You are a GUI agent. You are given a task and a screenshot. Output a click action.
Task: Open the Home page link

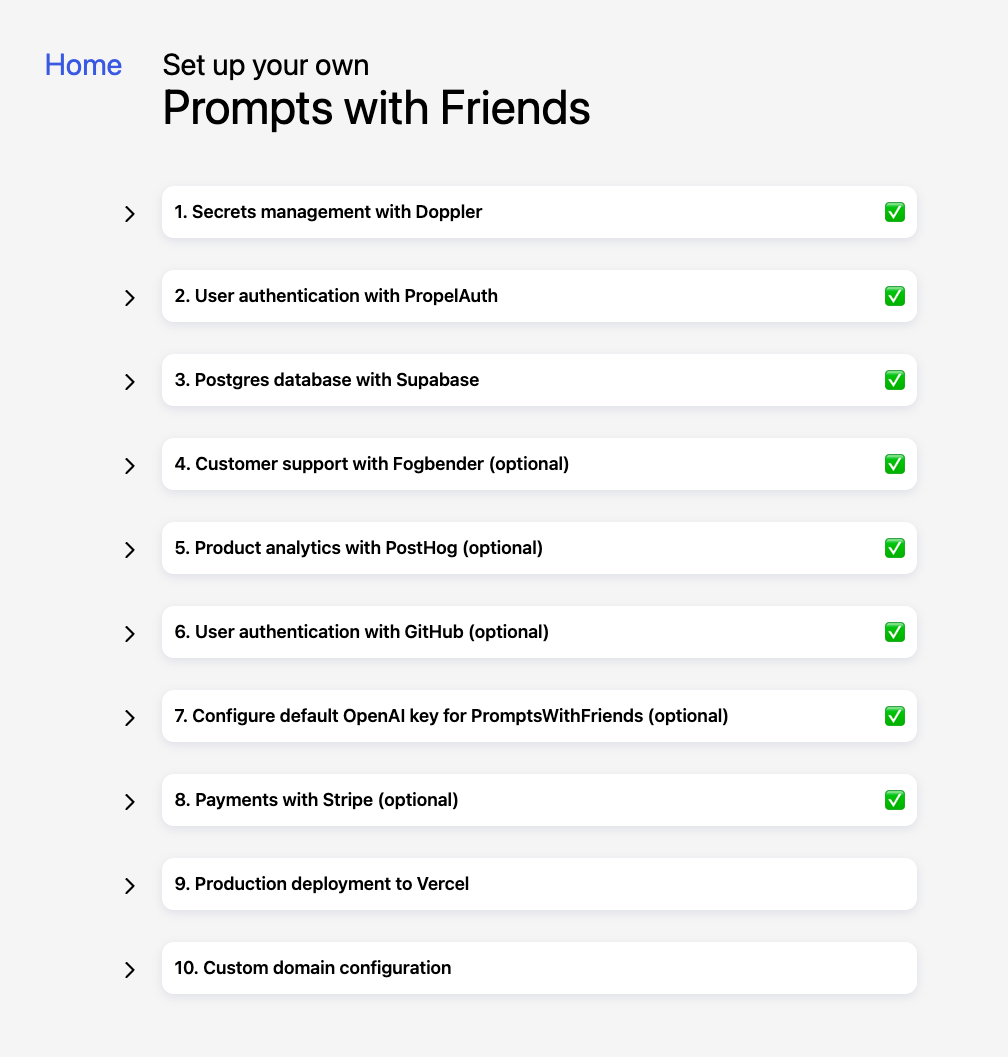83,65
